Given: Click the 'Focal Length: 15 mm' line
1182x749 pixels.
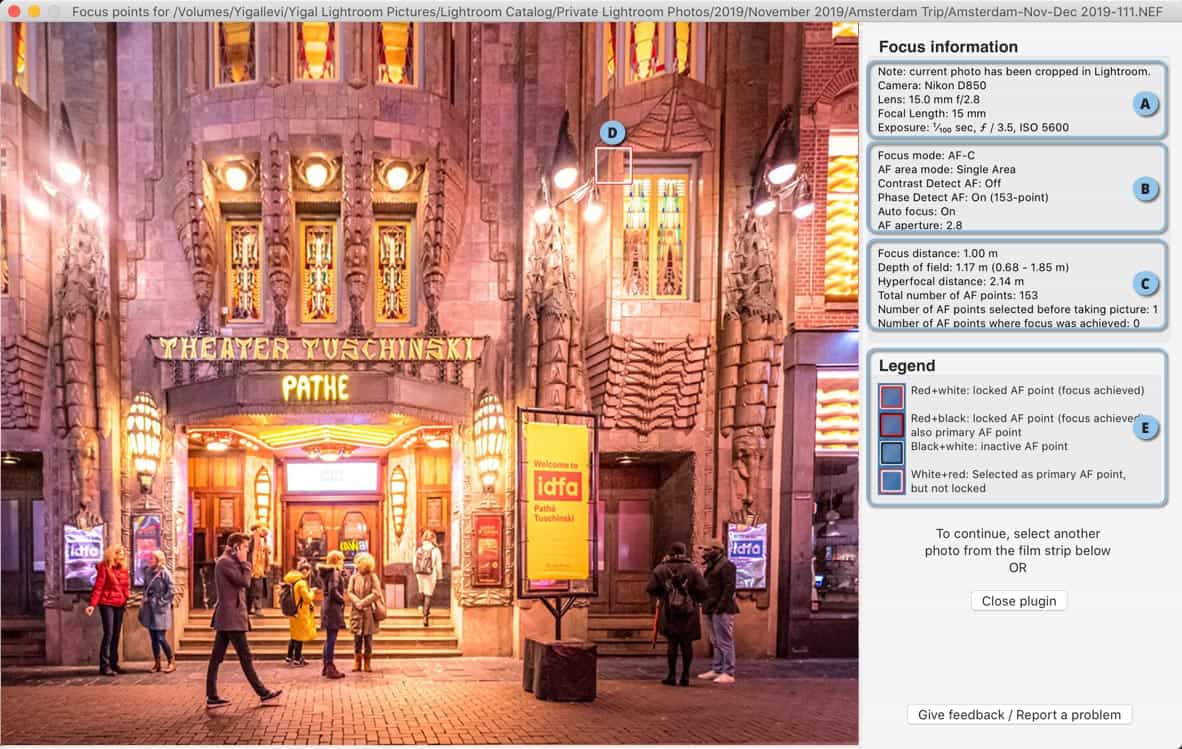Looking at the screenshot, I should tap(931, 113).
